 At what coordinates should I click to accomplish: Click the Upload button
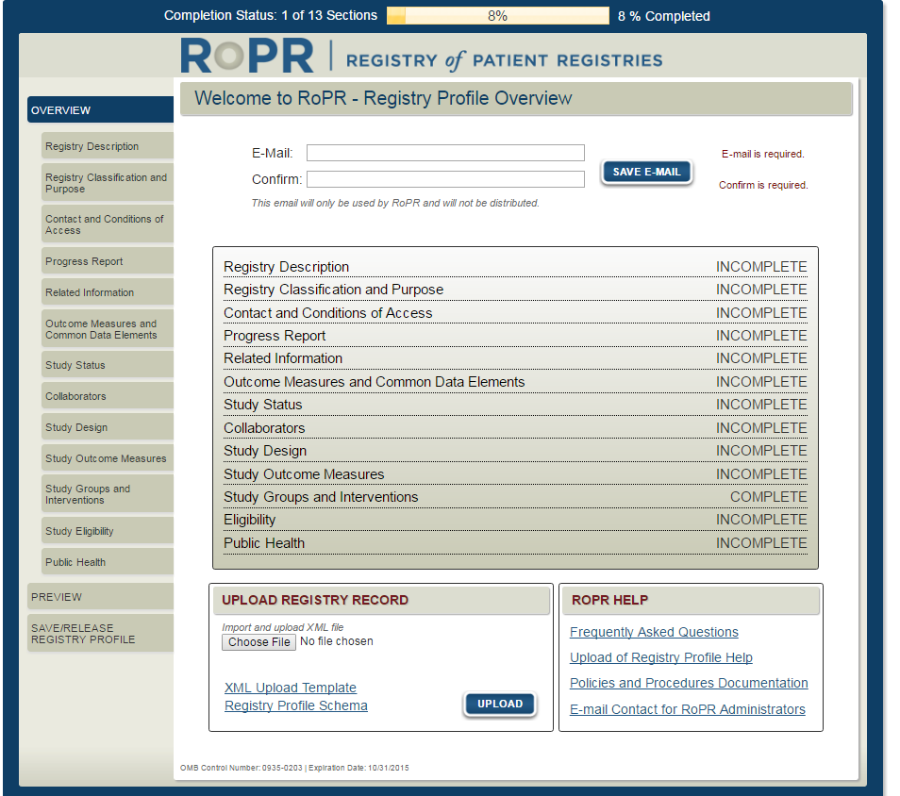[x=500, y=704]
